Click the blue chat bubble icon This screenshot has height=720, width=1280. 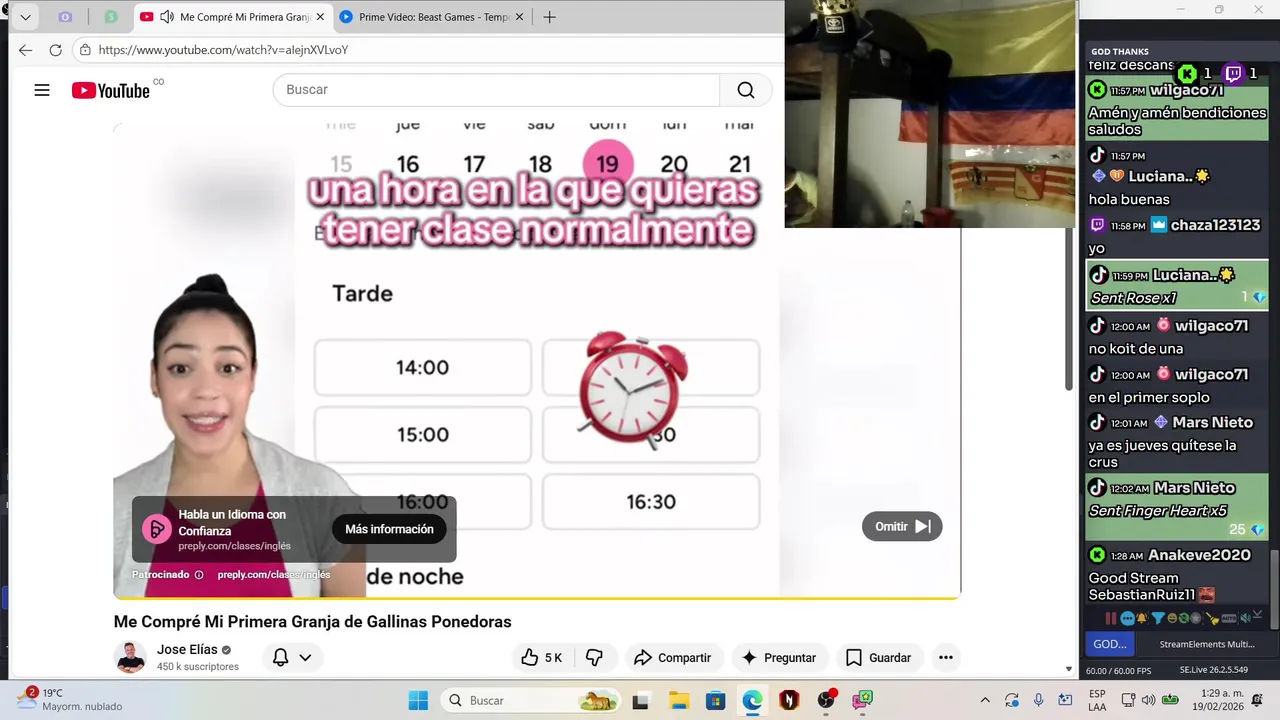click(x=1127, y=618)
